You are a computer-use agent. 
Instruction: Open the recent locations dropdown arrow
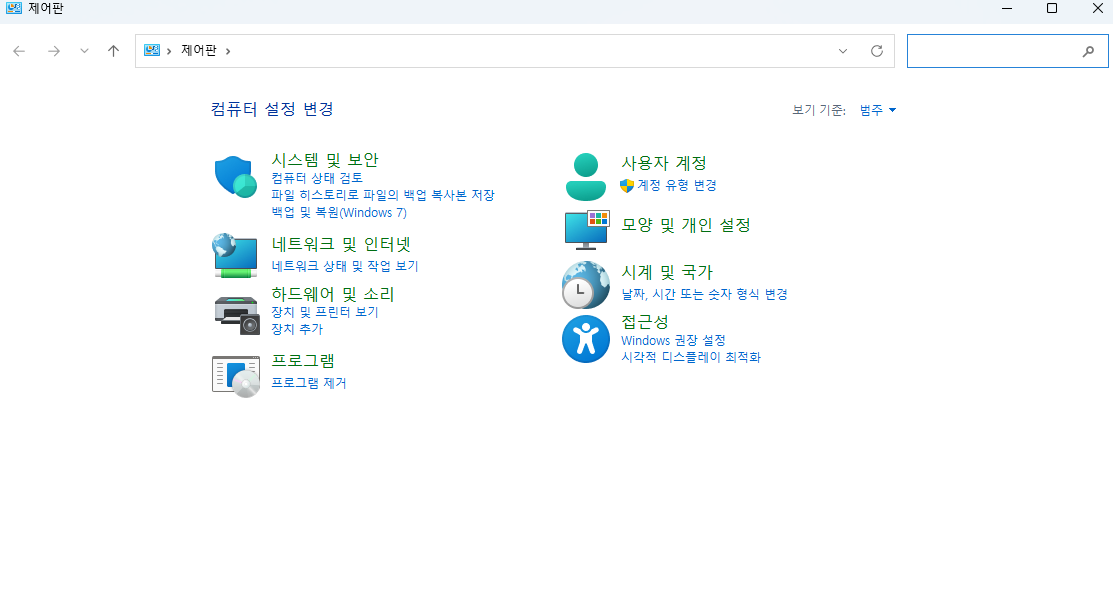click(84, 51)
